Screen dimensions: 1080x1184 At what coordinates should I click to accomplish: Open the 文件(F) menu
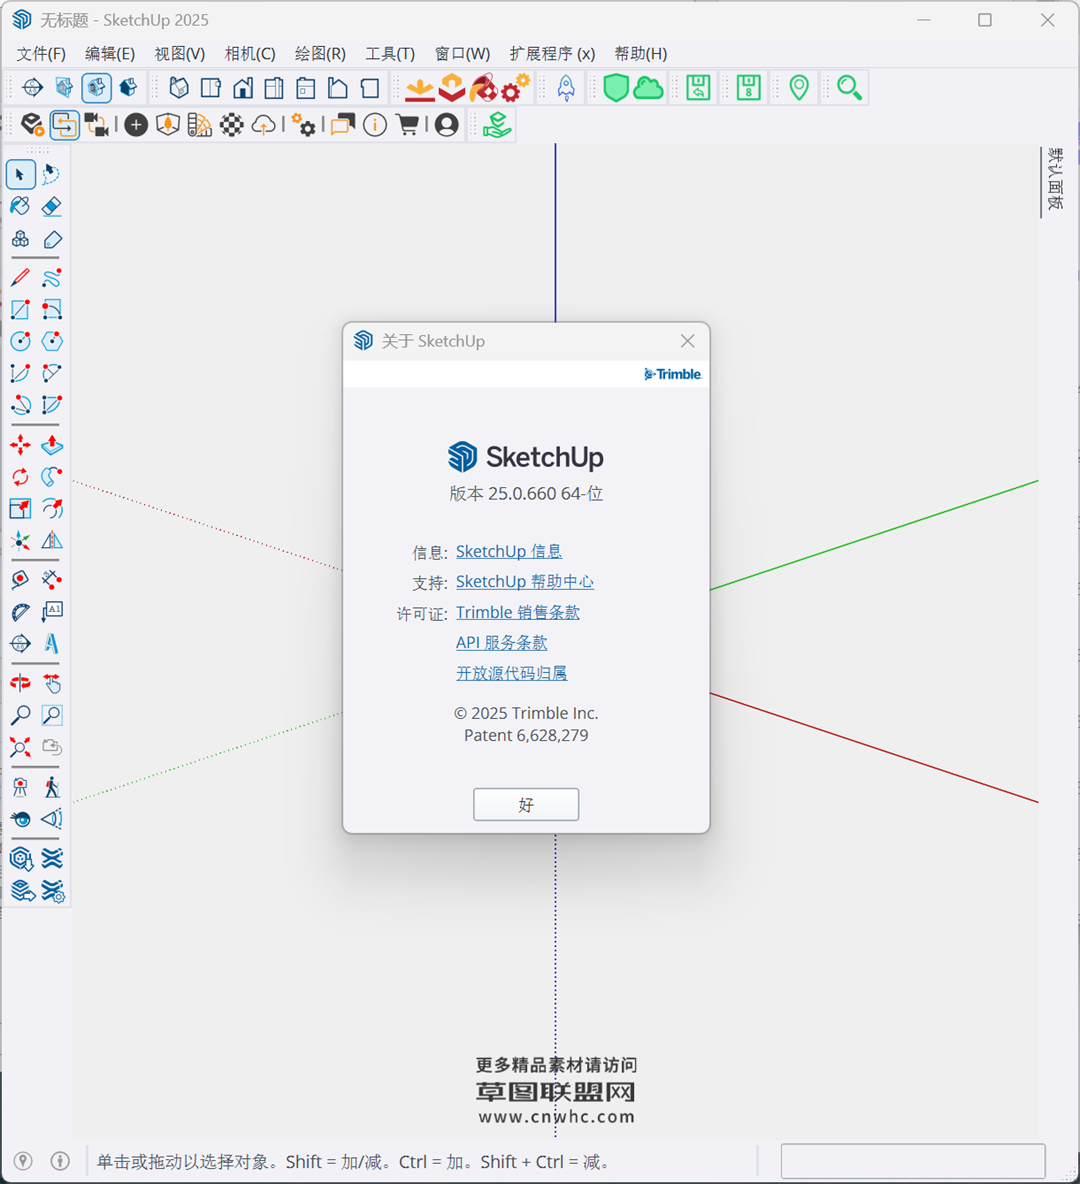click(x=41, y=54)
